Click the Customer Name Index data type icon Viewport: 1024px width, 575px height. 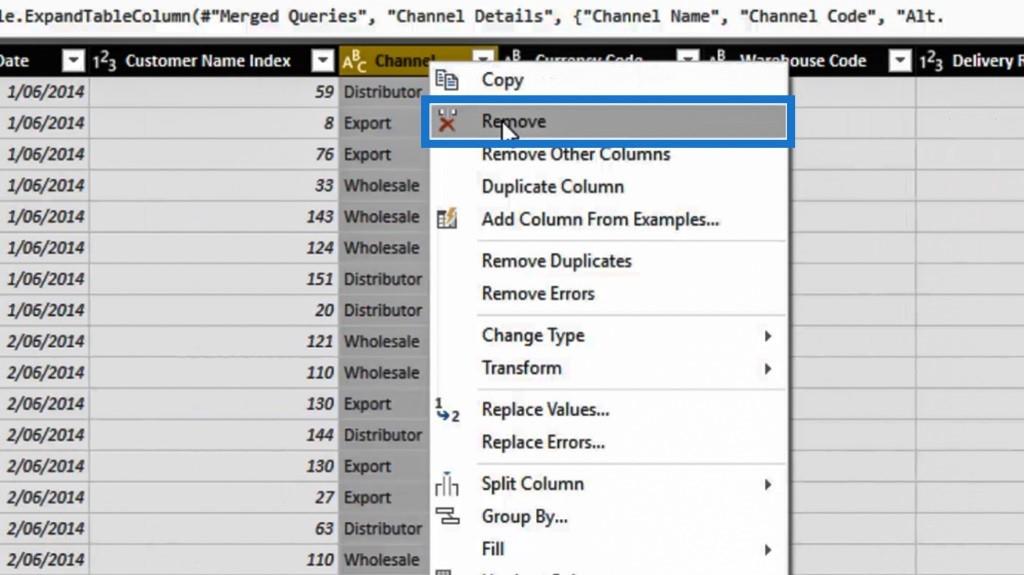point(105,61)
